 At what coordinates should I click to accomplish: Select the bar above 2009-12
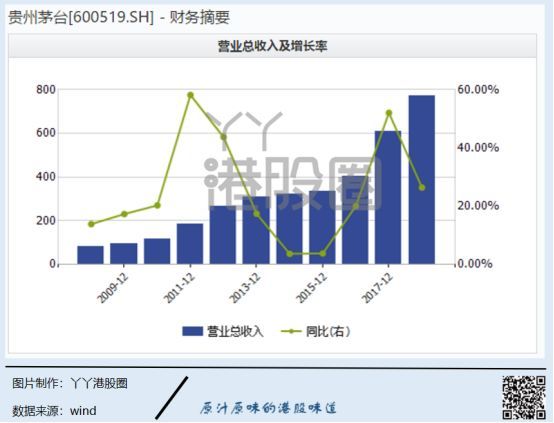[124, 253]
